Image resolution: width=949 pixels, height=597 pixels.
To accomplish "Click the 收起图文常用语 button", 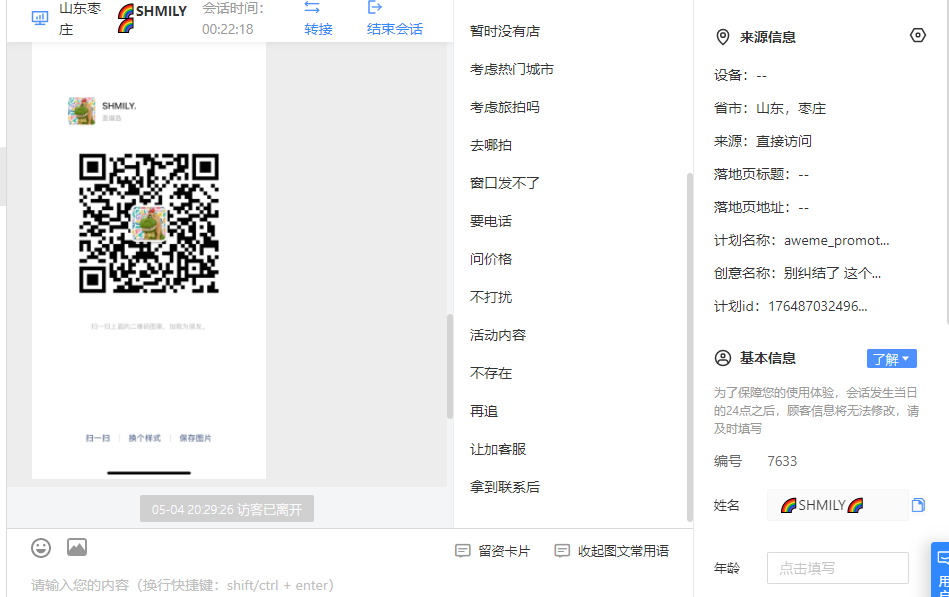I will pos(612,551).
